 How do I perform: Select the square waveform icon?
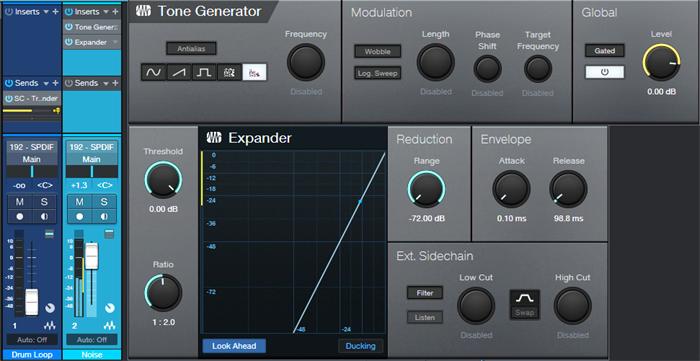tap(204, 72)
